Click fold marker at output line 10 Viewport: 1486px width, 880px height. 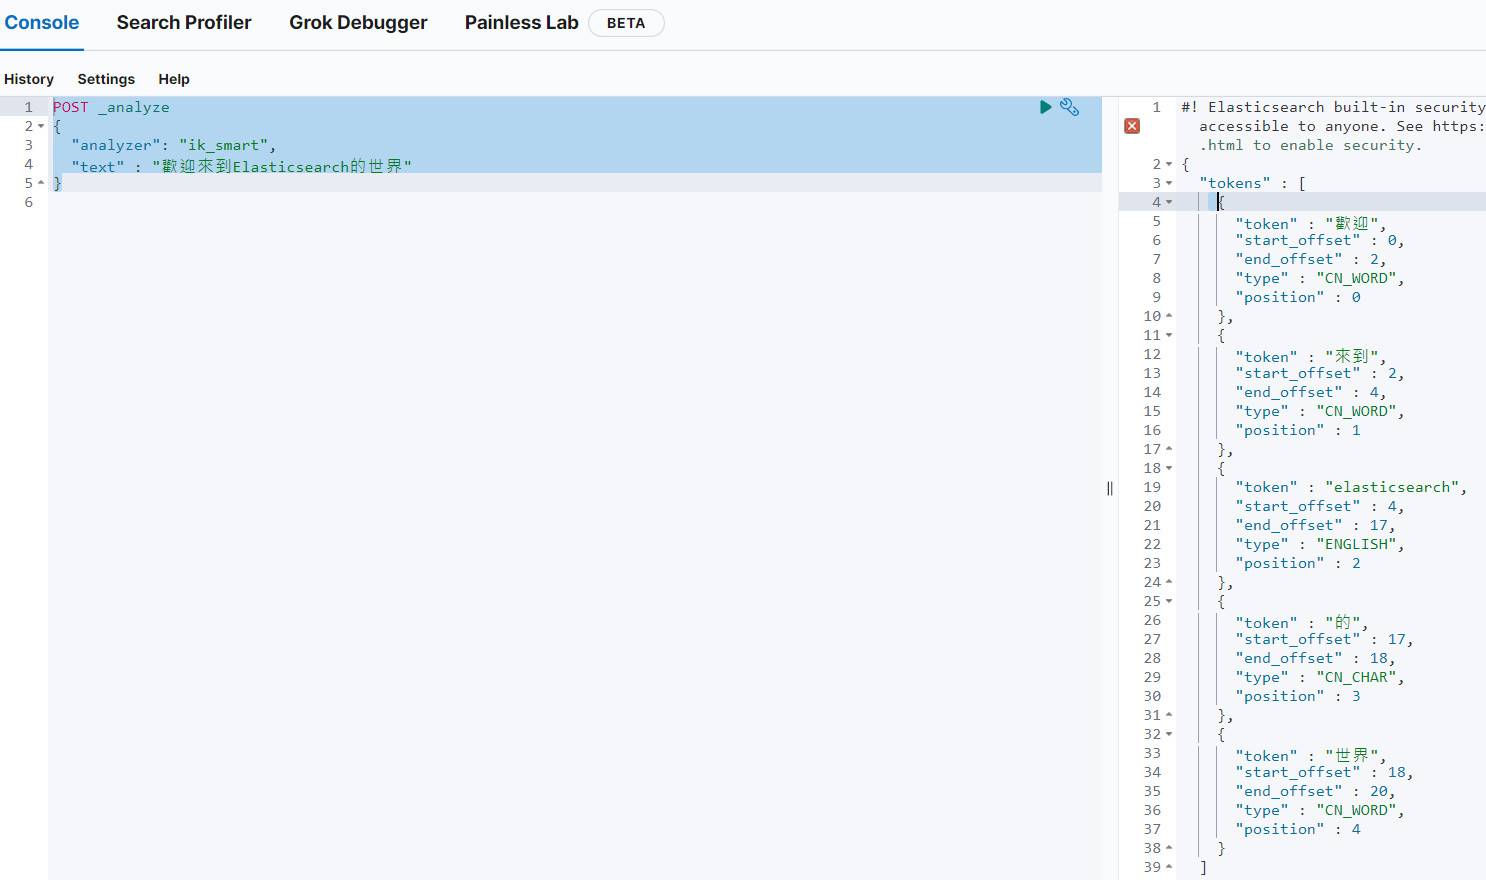pyautogui.click(x=1169, y=317)
